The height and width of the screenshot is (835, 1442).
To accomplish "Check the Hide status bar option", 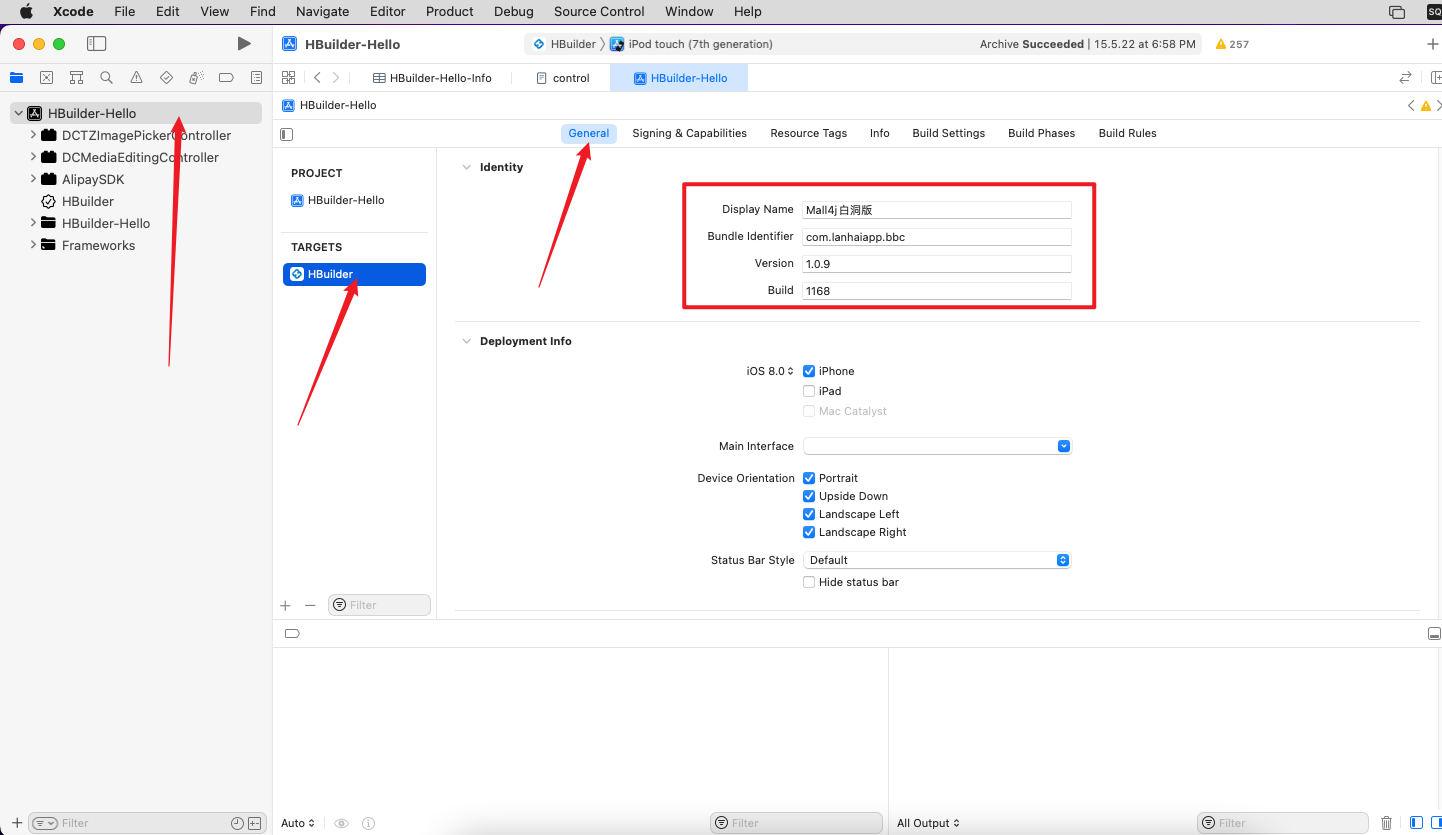I will click(x=809, y=582).
